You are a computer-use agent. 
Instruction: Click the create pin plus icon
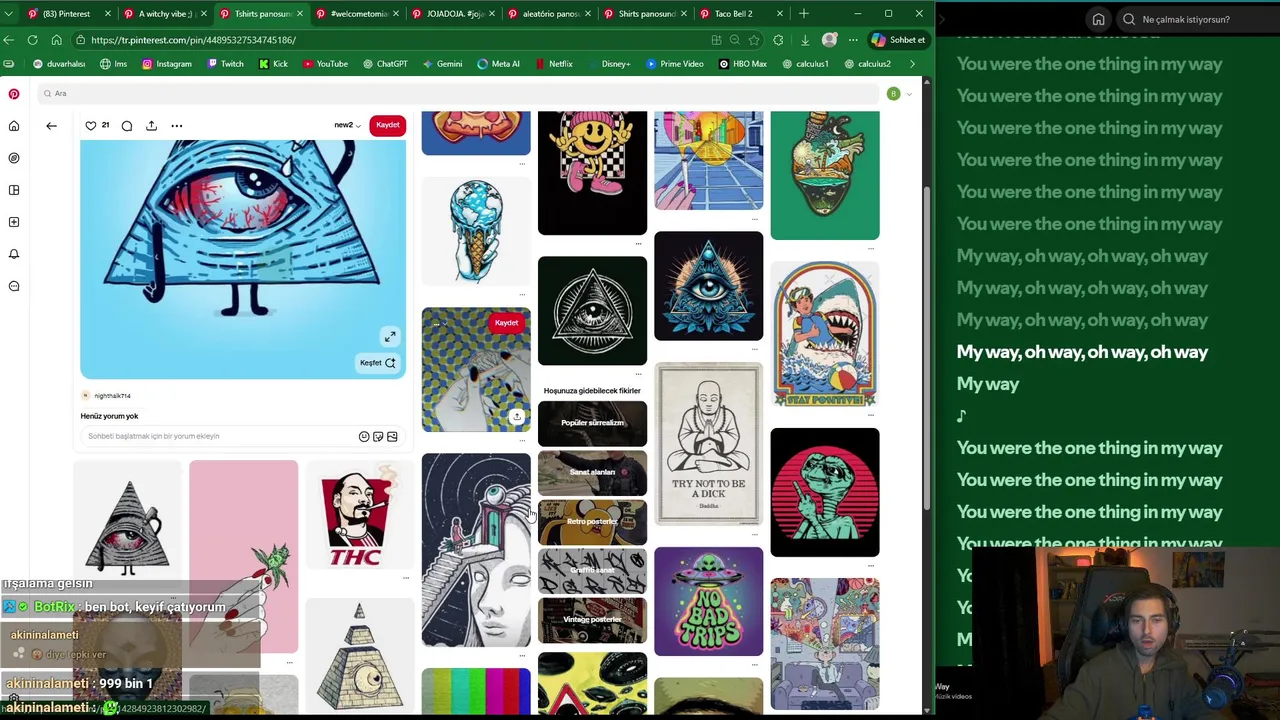pyautogui.click(x=14, y=222)
